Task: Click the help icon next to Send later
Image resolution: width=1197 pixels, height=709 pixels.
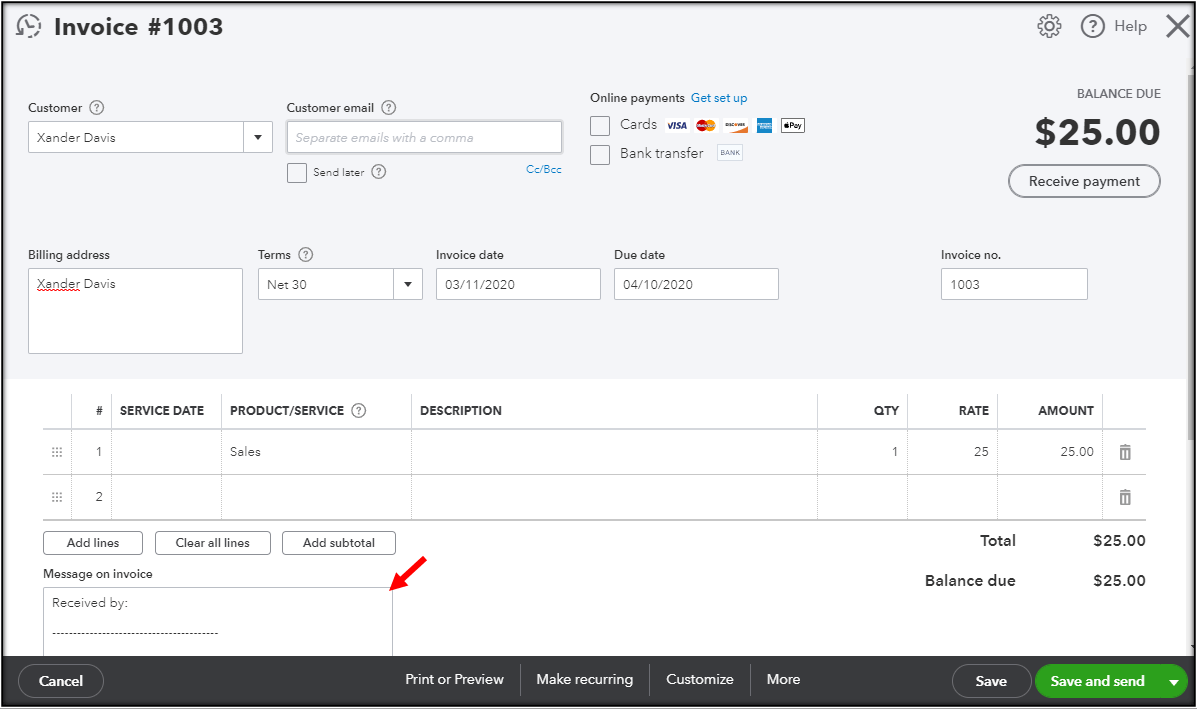Action: (379, 172)
